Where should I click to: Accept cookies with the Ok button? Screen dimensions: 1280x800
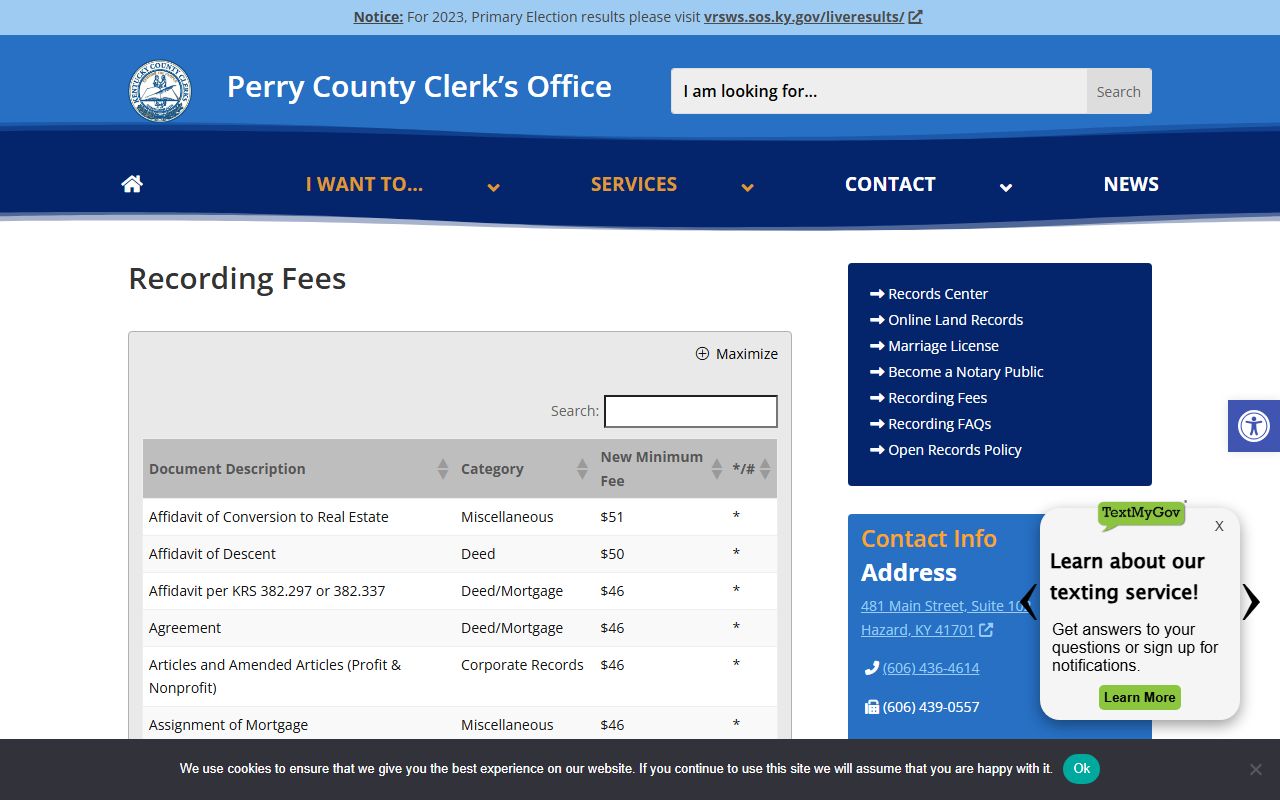1081,769
